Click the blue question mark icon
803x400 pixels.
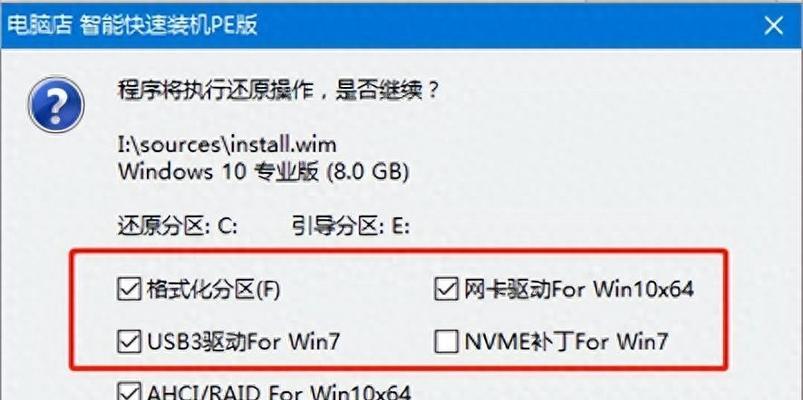(56, 106)
